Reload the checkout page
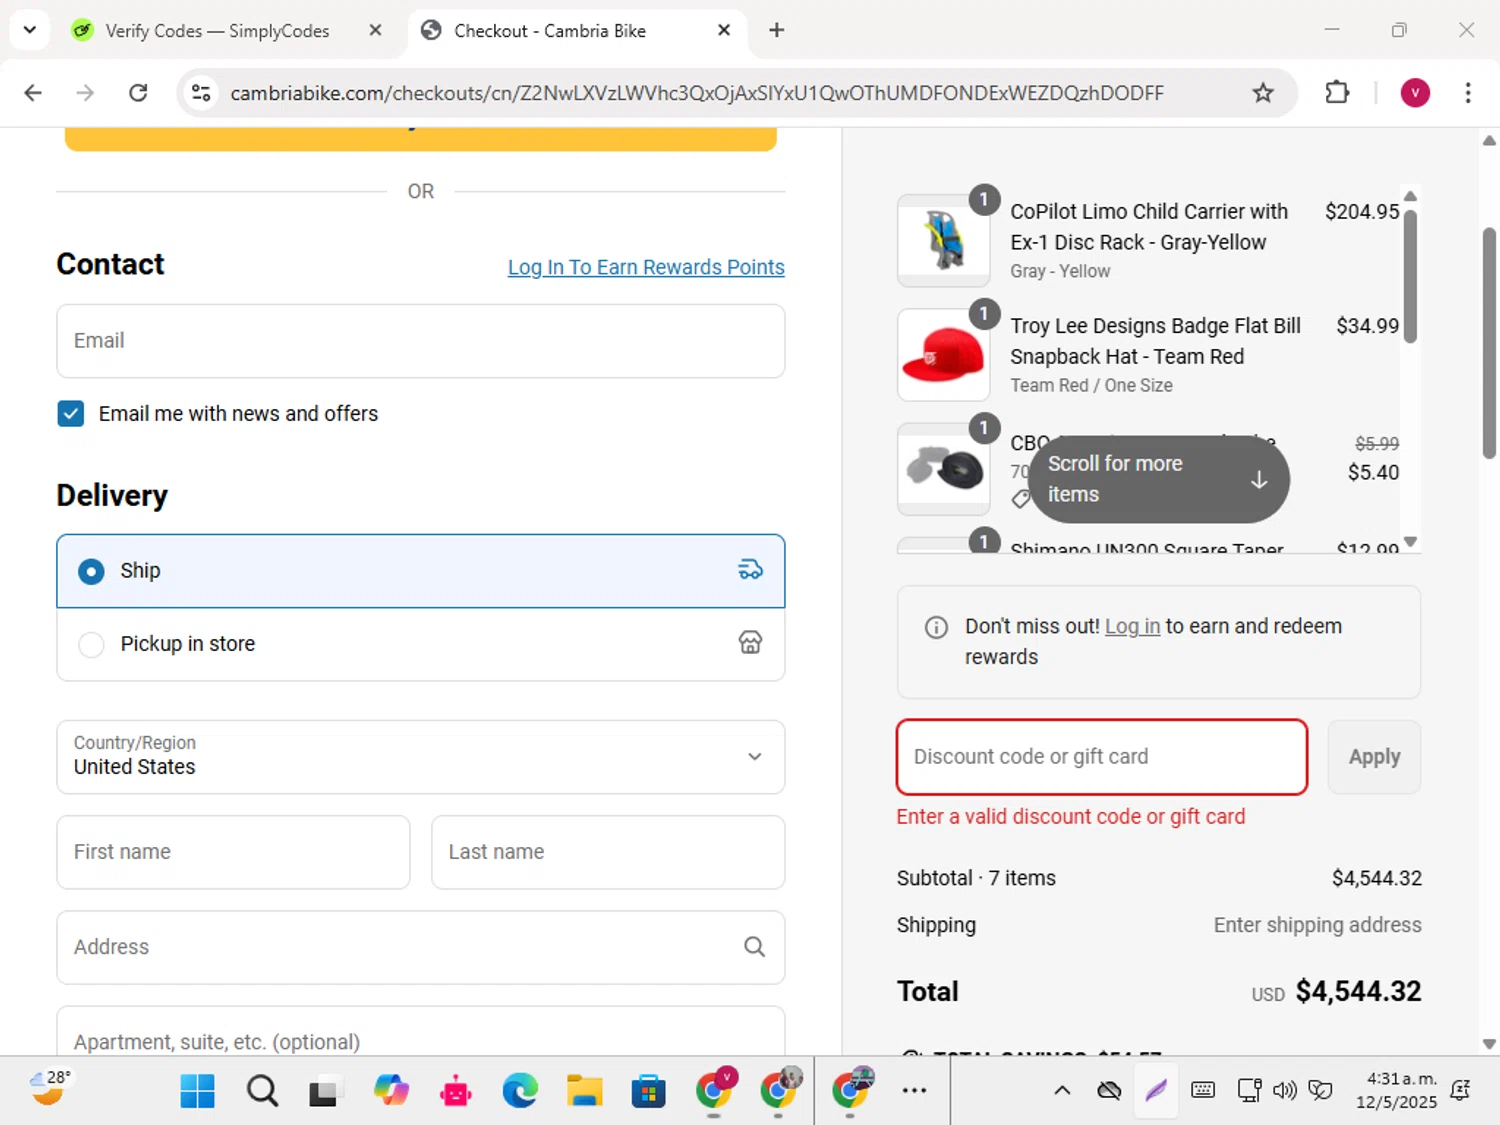1500x1125 pixels. [x=138, y=93]
